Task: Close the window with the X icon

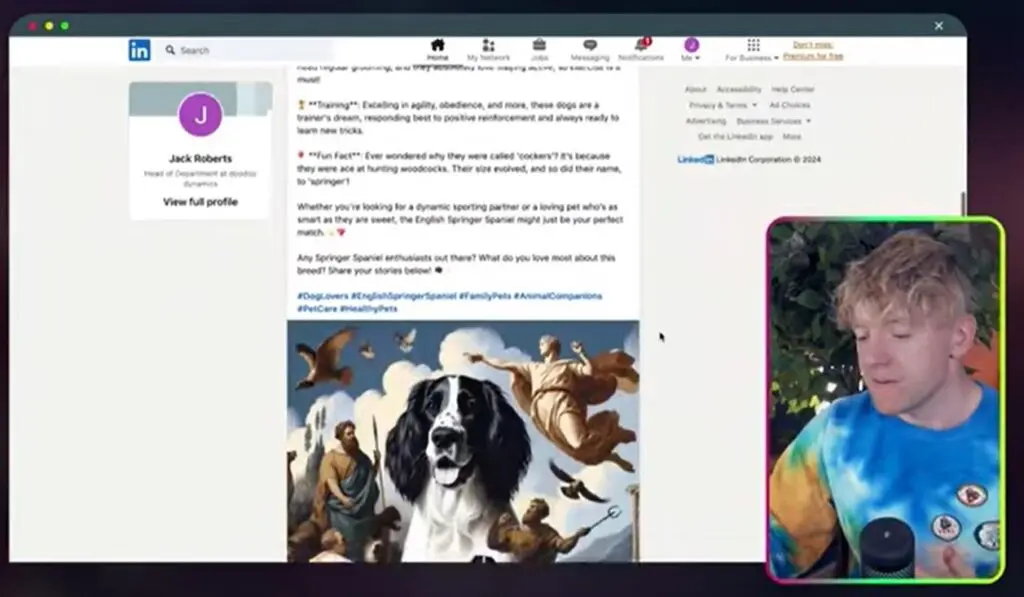Action: pyautogui.click(x=938, y=26)
